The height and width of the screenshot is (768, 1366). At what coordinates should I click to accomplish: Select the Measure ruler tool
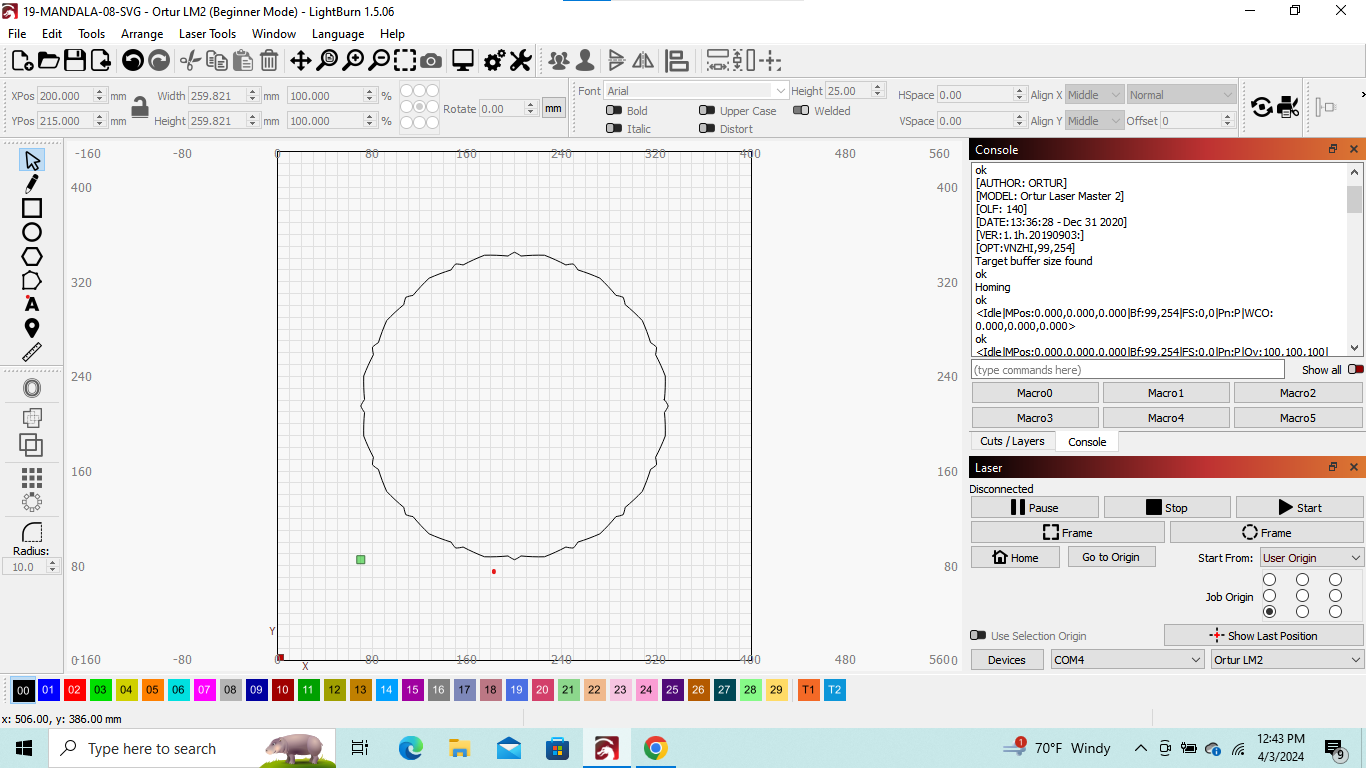(x=32, y=352)
